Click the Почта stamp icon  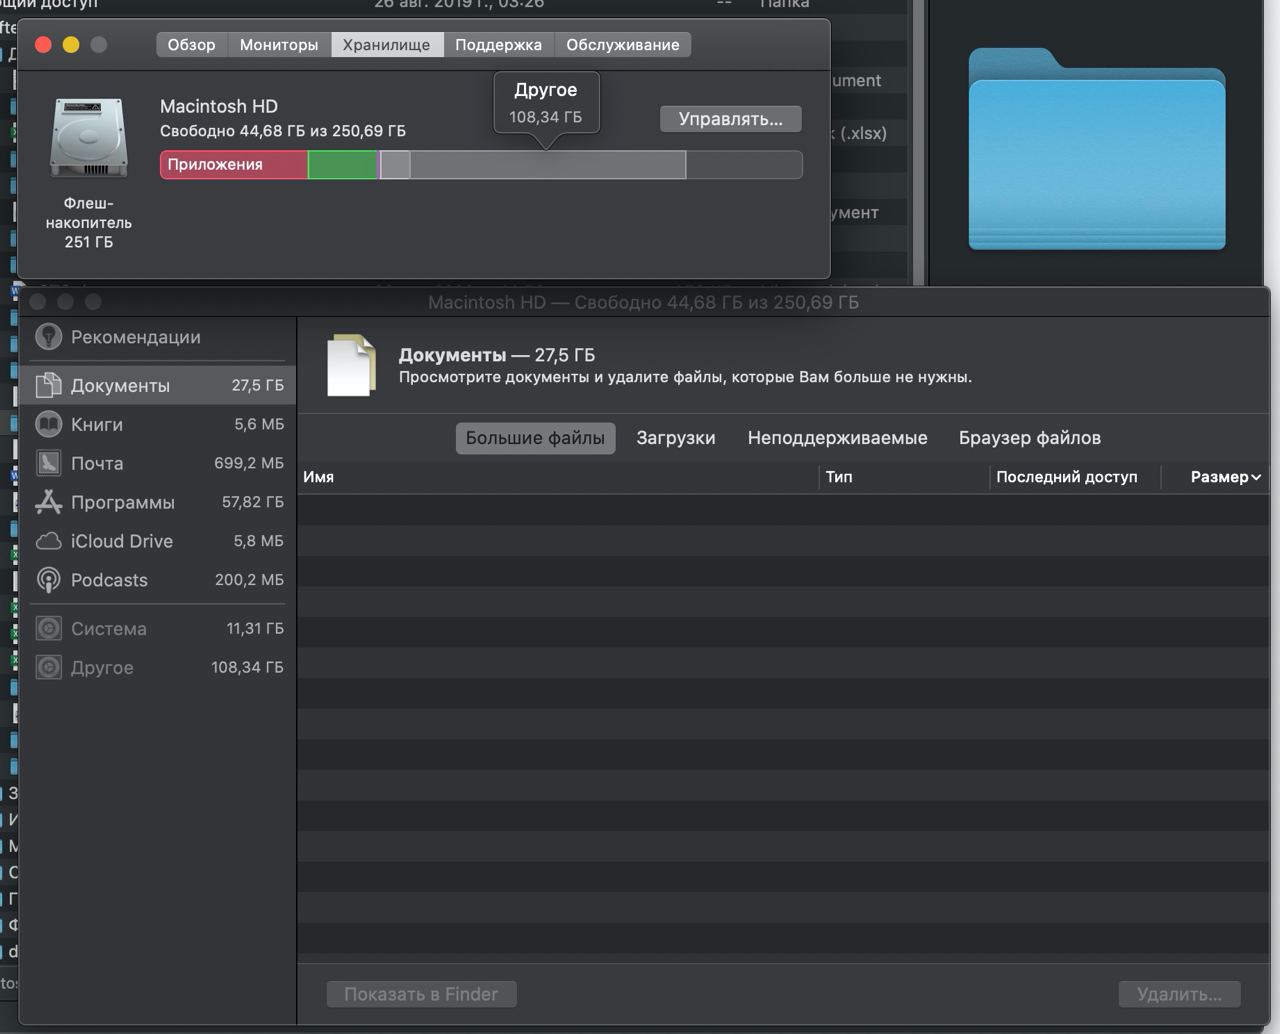(48, 463)
